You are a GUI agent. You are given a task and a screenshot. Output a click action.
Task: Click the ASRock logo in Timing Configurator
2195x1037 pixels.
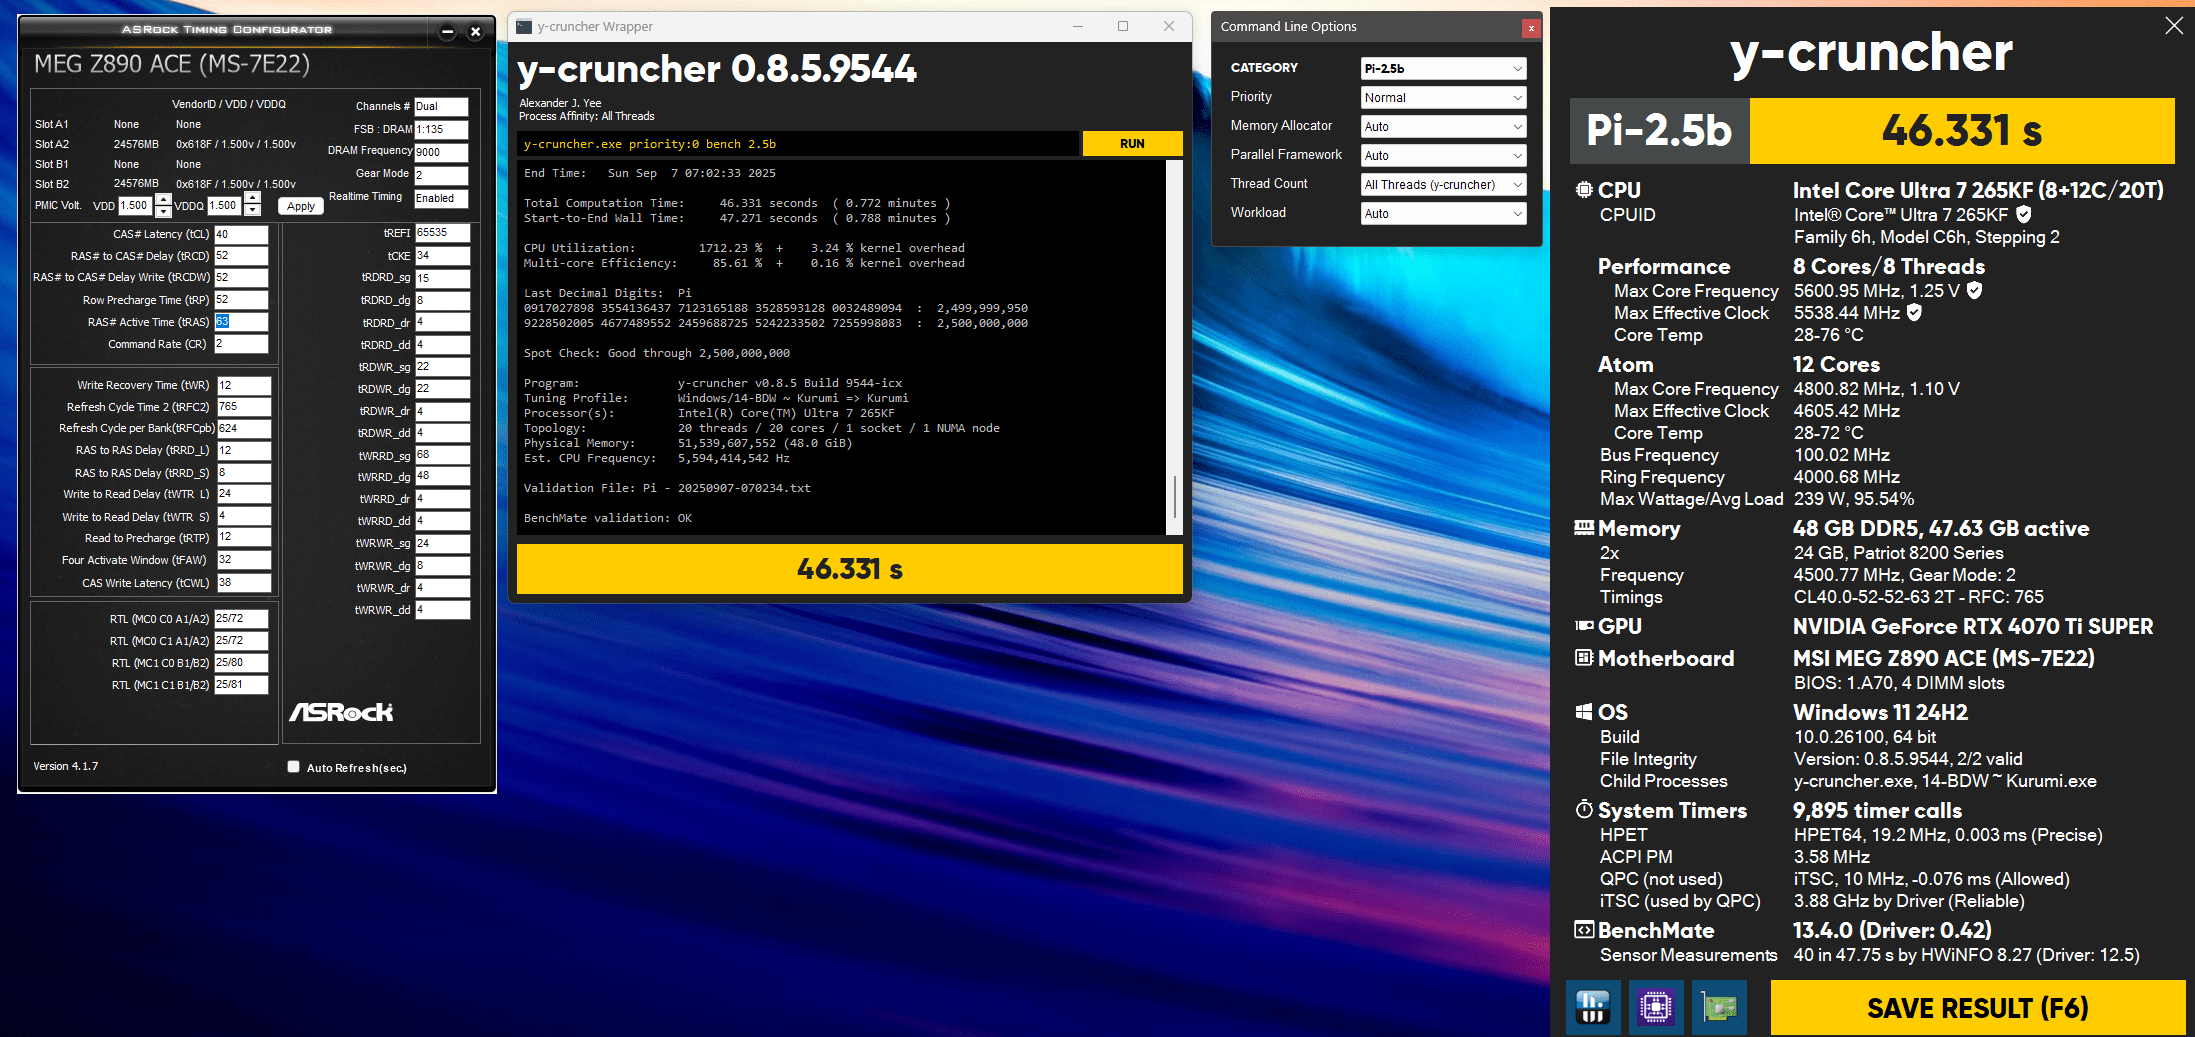[x=341, y=712]
